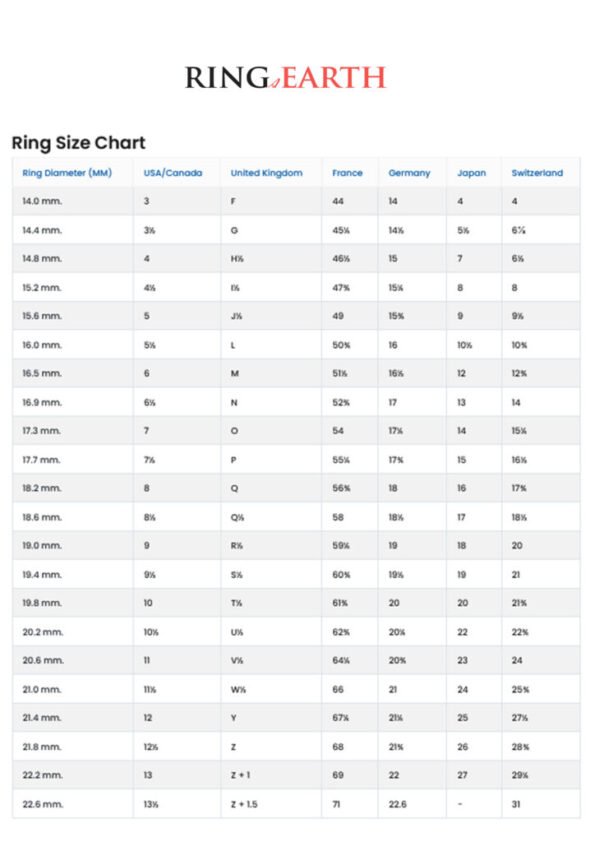Click the Japan column header
This screenshot has width=595, height=842.
point(471,173)
